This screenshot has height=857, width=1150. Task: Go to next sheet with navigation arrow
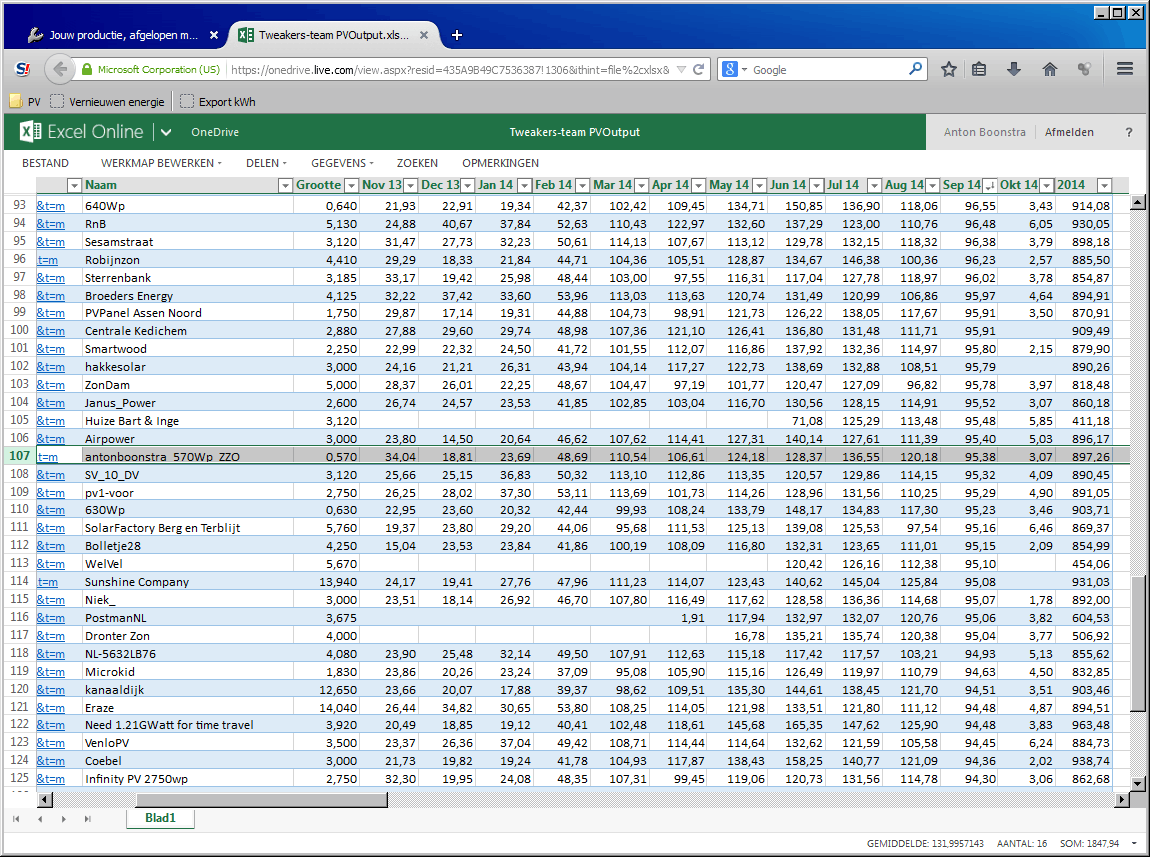(x=64, y=819)
